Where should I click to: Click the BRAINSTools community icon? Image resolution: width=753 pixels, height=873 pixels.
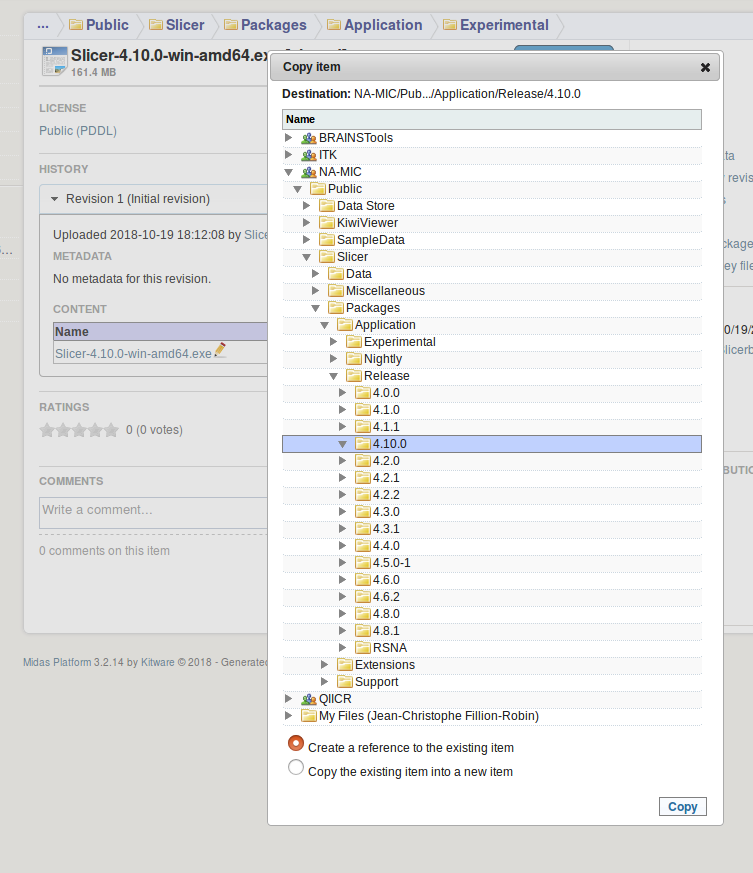(309, 138)
